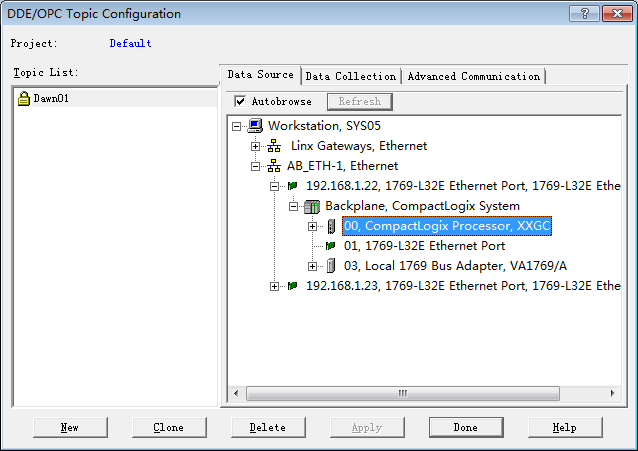
Task: Toggle the Autobrowse checkbox
Action: 240,101
